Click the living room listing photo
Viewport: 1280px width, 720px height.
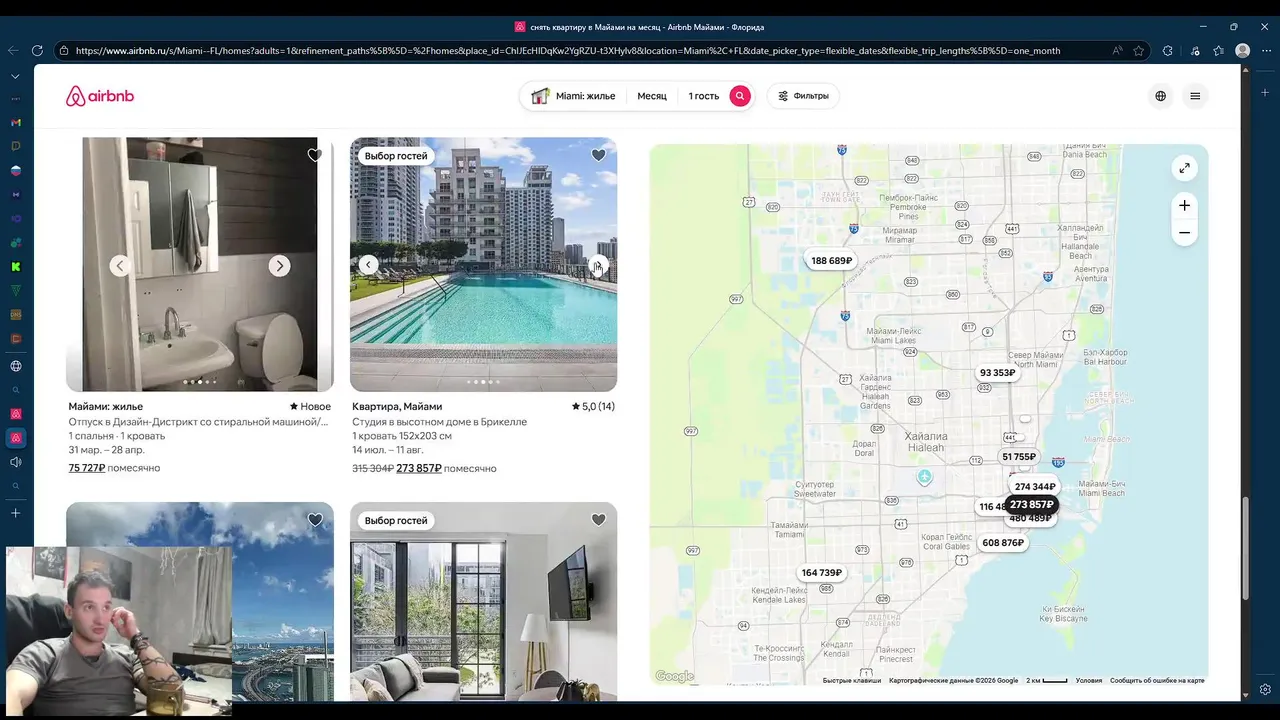tap(483, 601)
